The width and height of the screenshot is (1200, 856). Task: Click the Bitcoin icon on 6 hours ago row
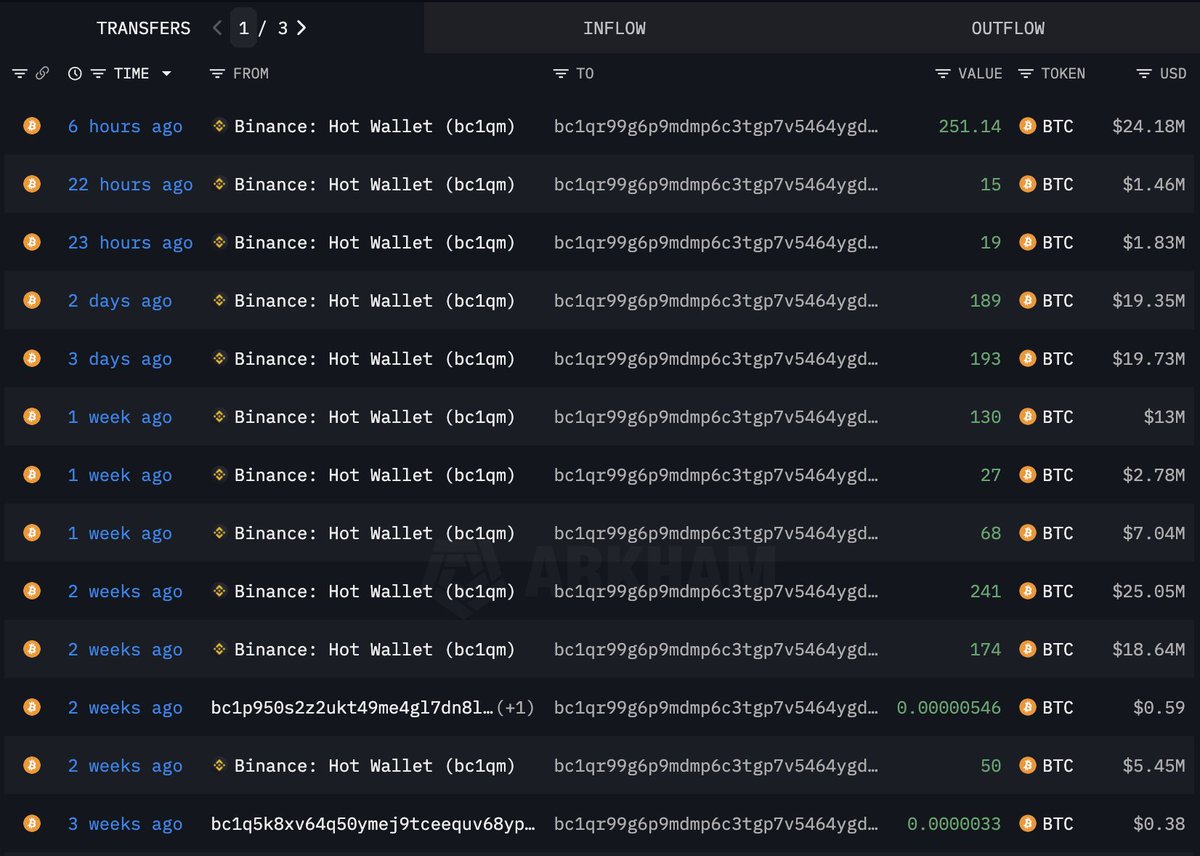point(32,126)
